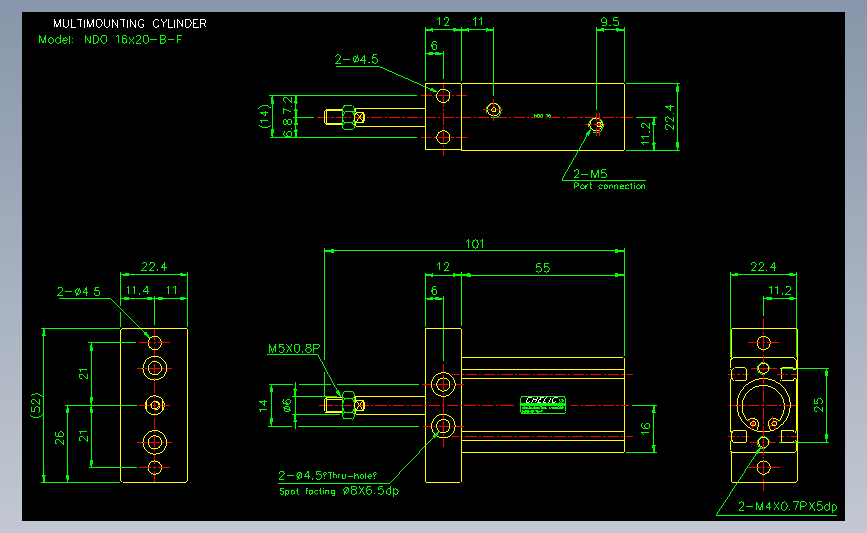Click the CHELIC logo label on cylinder body

point(543,405)
